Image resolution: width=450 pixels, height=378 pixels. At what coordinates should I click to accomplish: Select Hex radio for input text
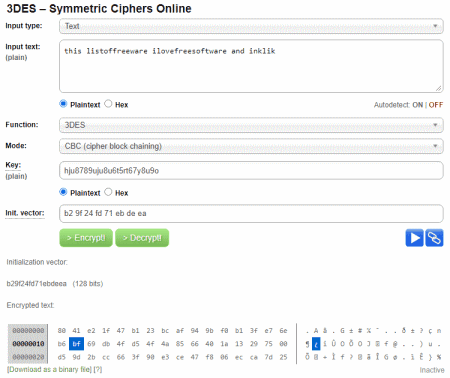point(108,104)
